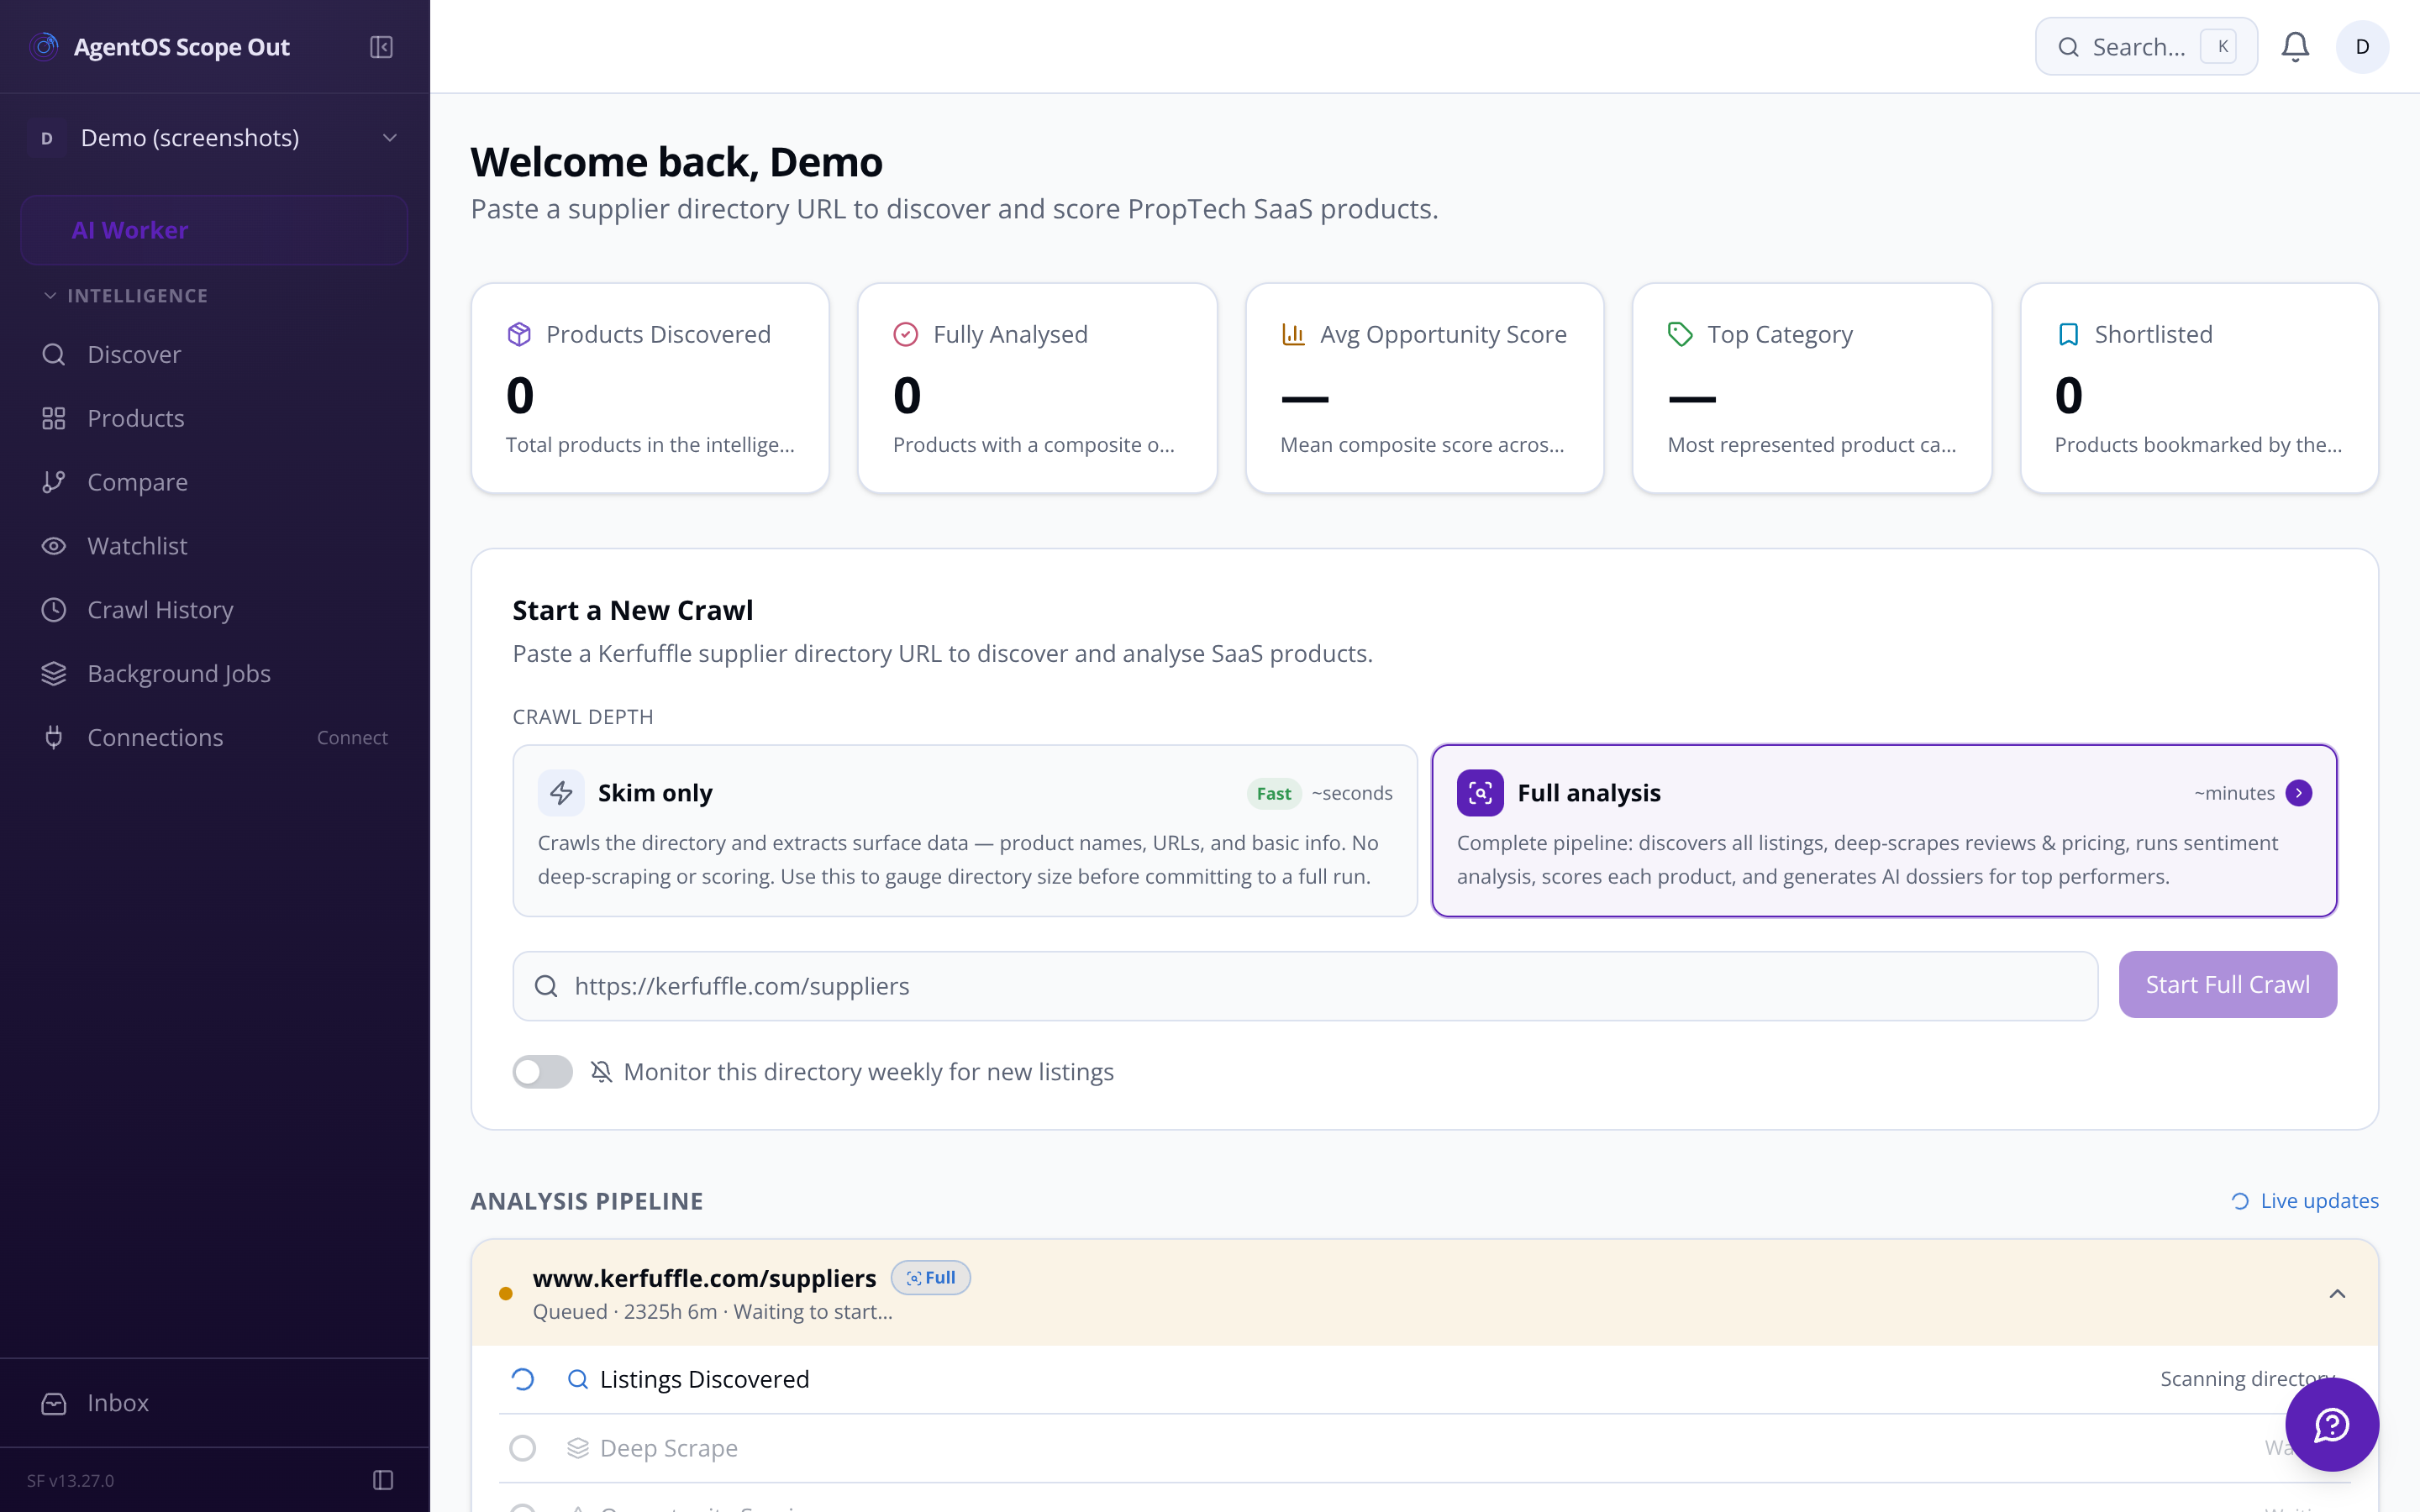The image size is (2420, 1512).
Task: Click the Fully Analysed check icon
Action: pos(905,334)
